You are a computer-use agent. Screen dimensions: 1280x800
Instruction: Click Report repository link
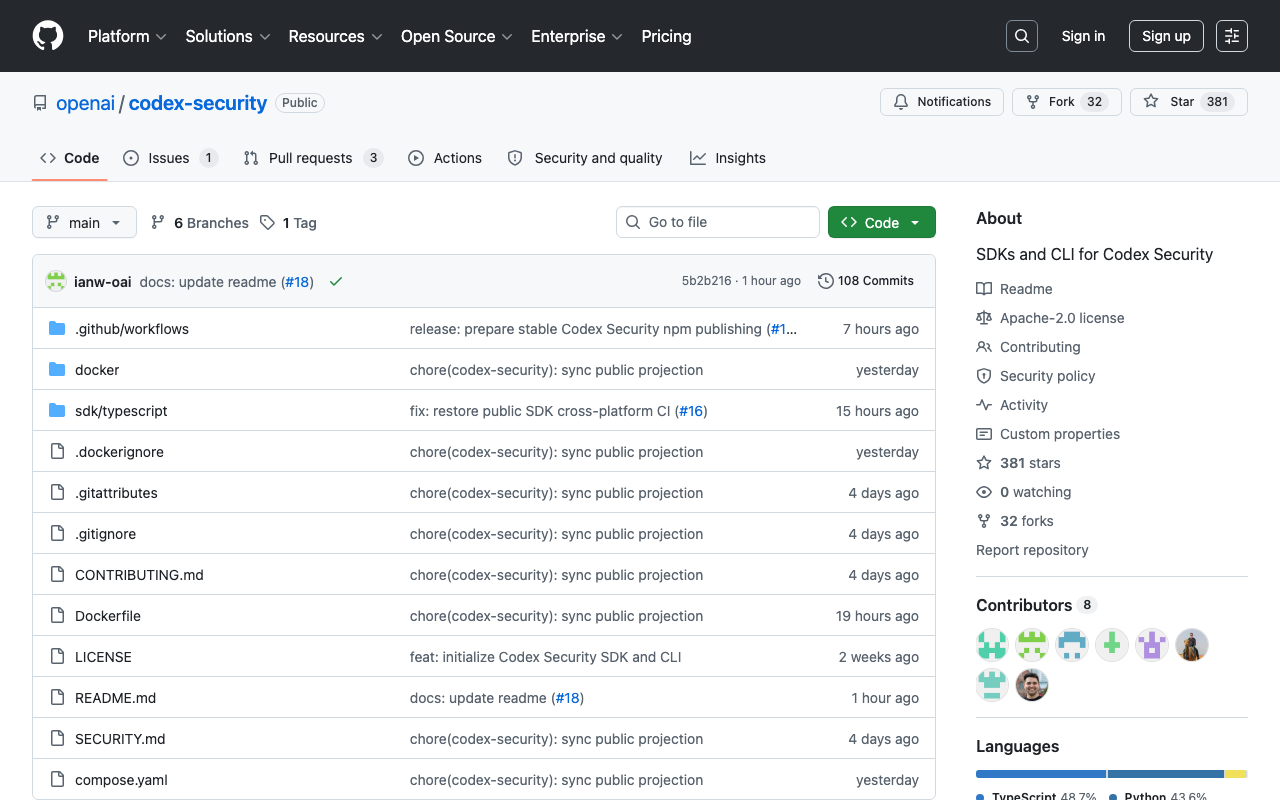click(1032, 550)
